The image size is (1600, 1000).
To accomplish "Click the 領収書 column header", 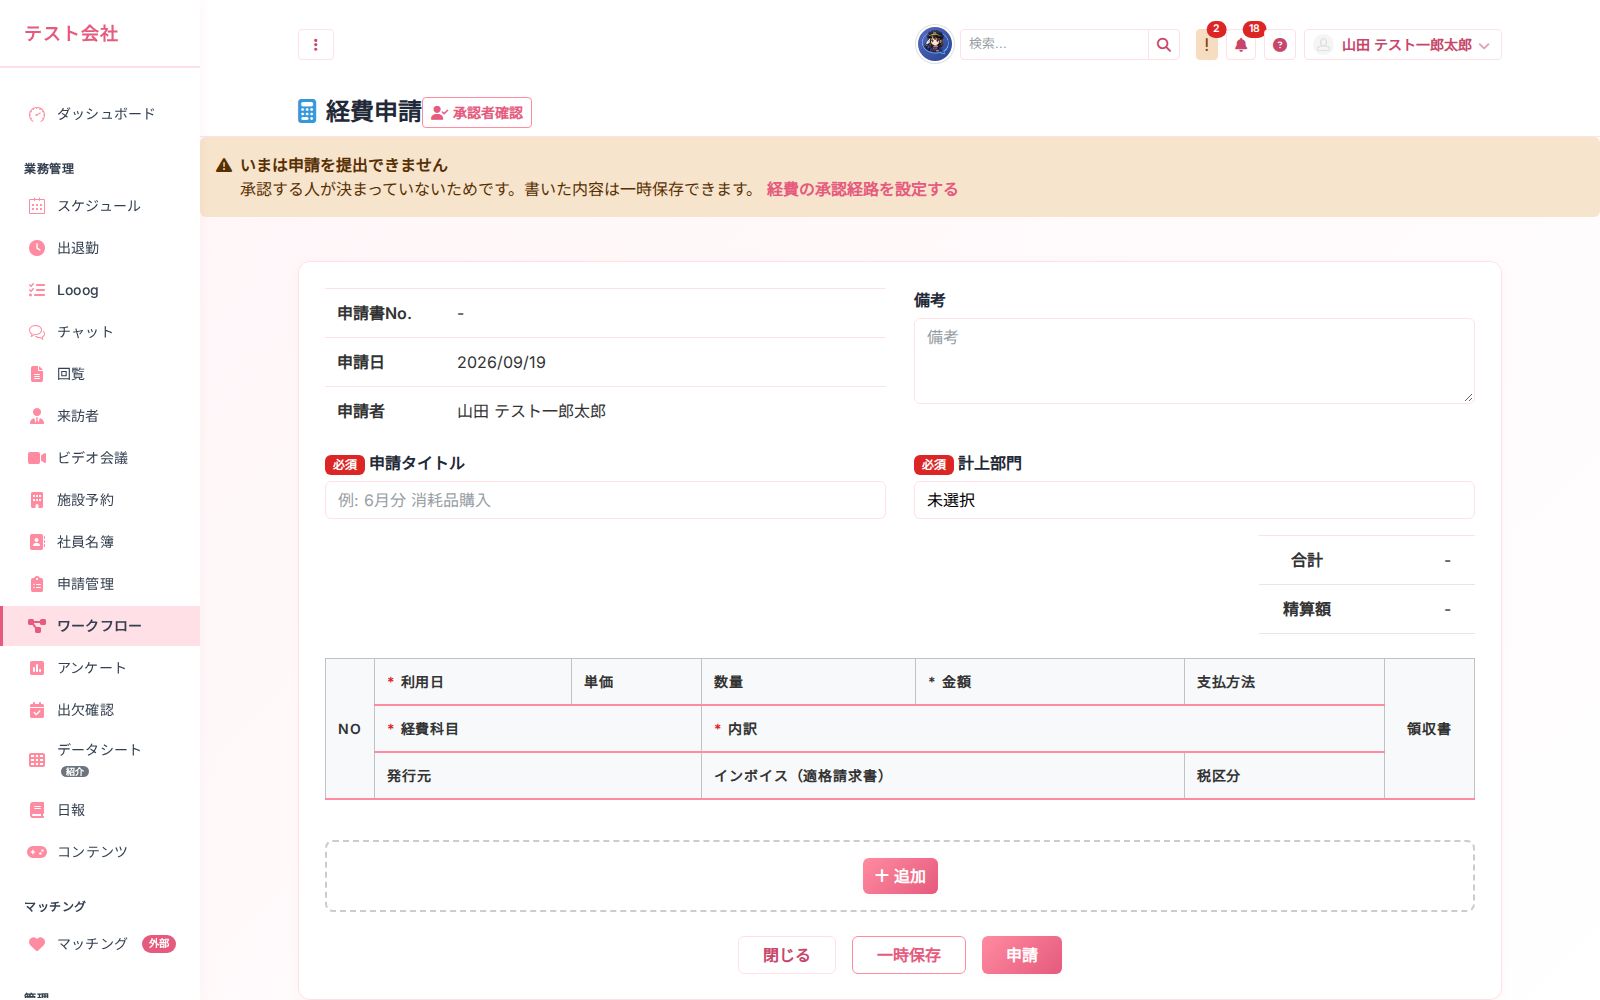I will [x=1429, y=729].
